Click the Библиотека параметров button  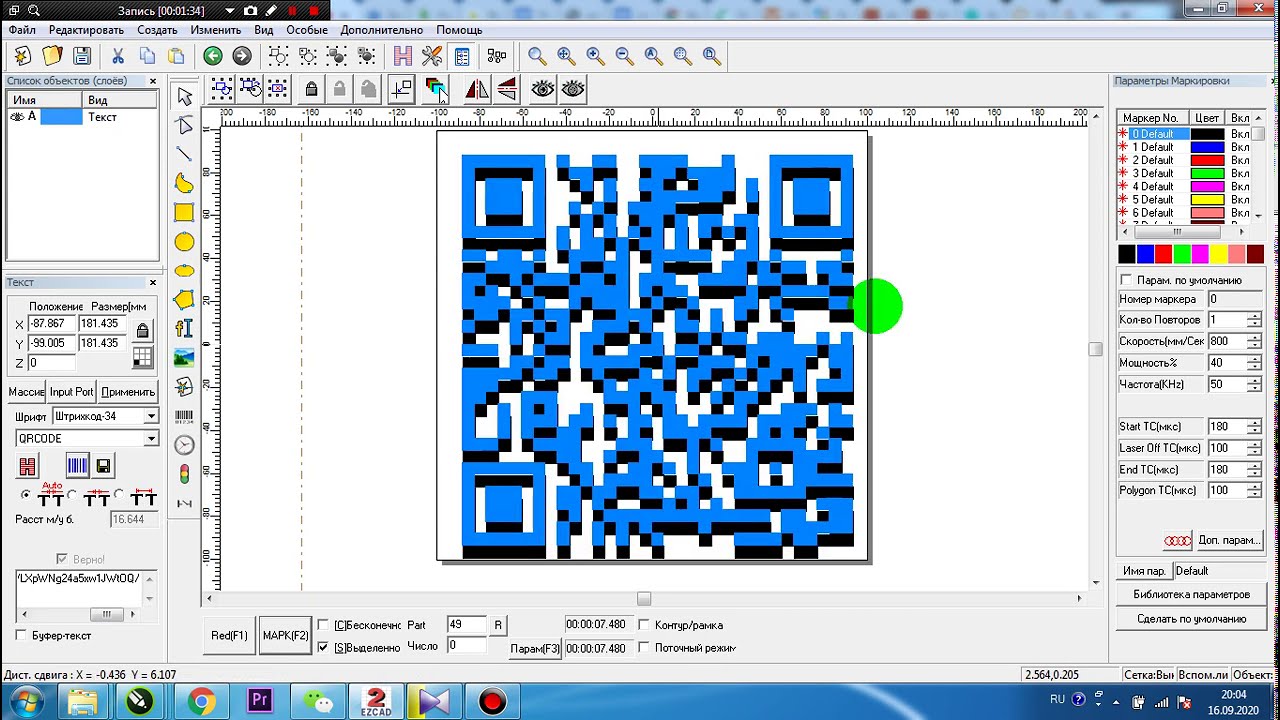point(1191,594)
